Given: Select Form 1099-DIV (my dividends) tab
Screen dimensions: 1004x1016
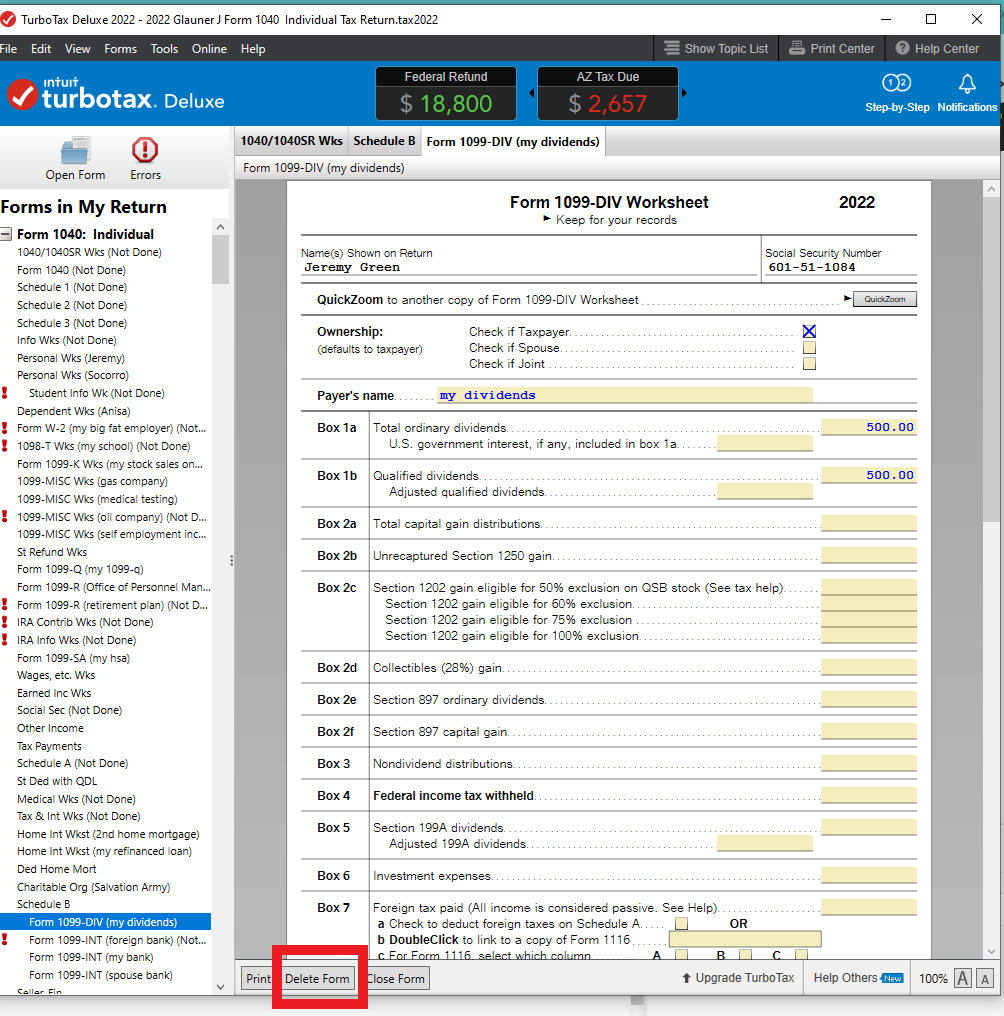Looking at the screenshot, I should coord(513,141).
